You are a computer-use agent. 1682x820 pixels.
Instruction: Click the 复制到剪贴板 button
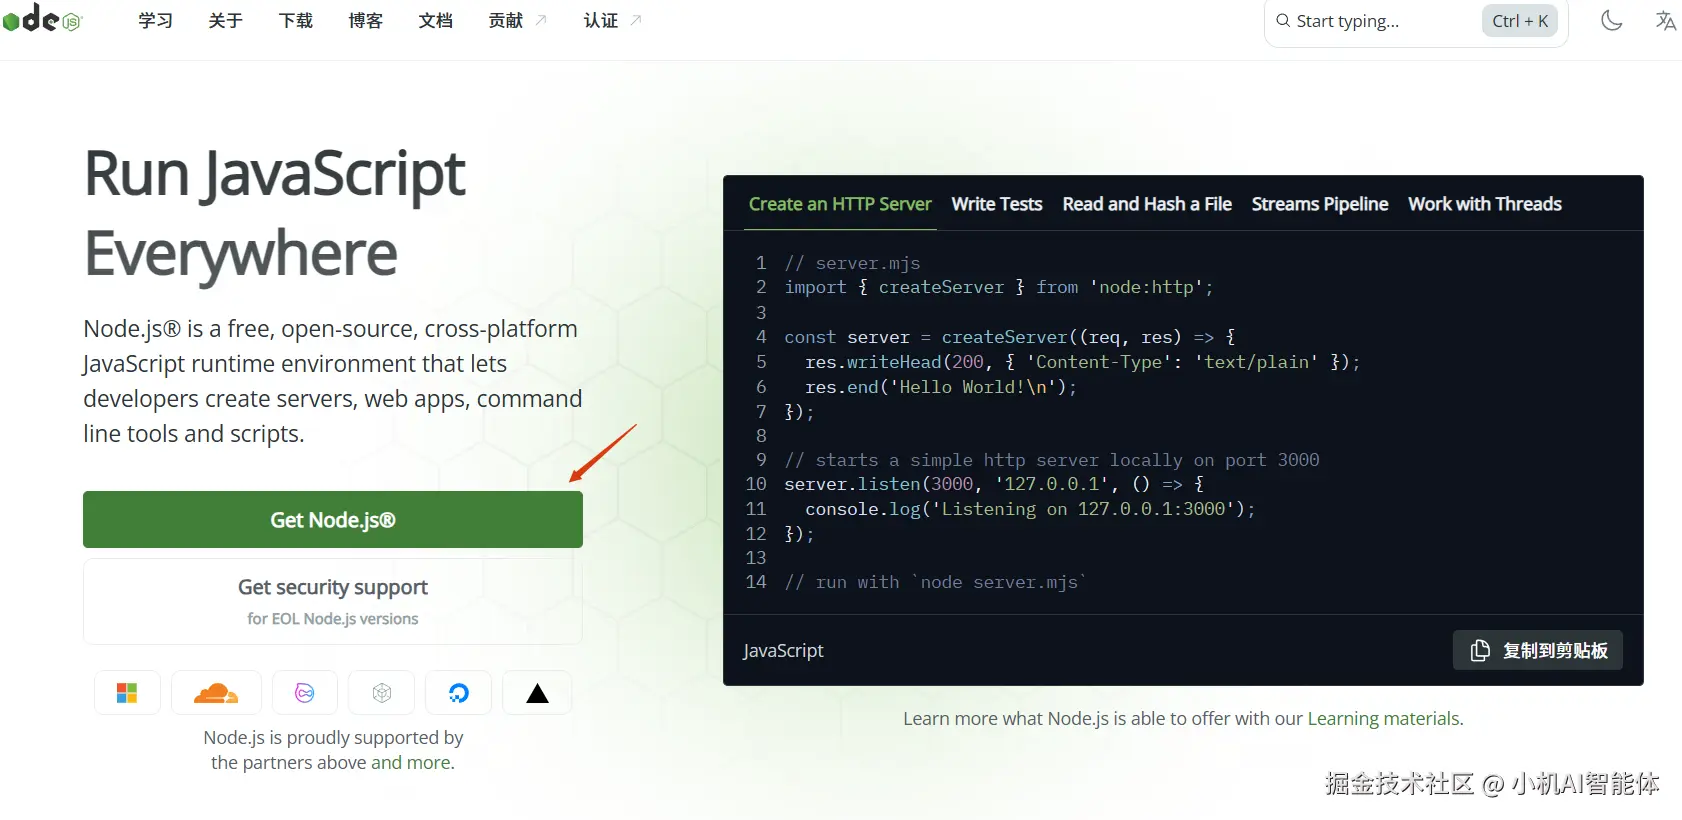point(1538,651)
